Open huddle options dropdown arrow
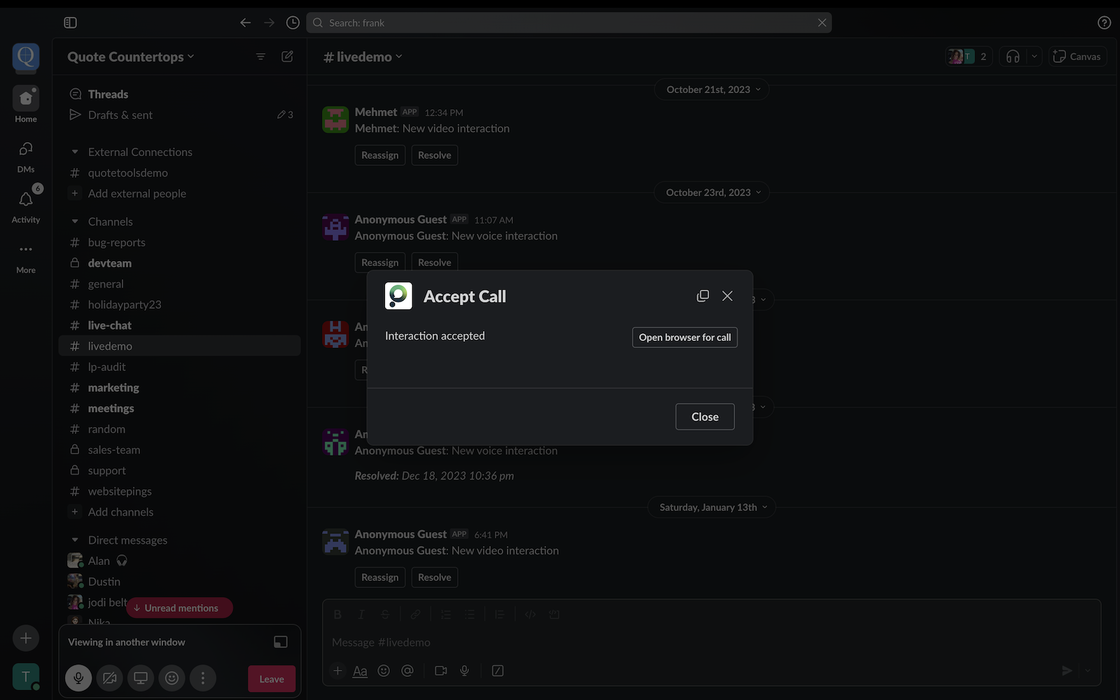Screen dimensions: 1120x700 pos(1034,56)
